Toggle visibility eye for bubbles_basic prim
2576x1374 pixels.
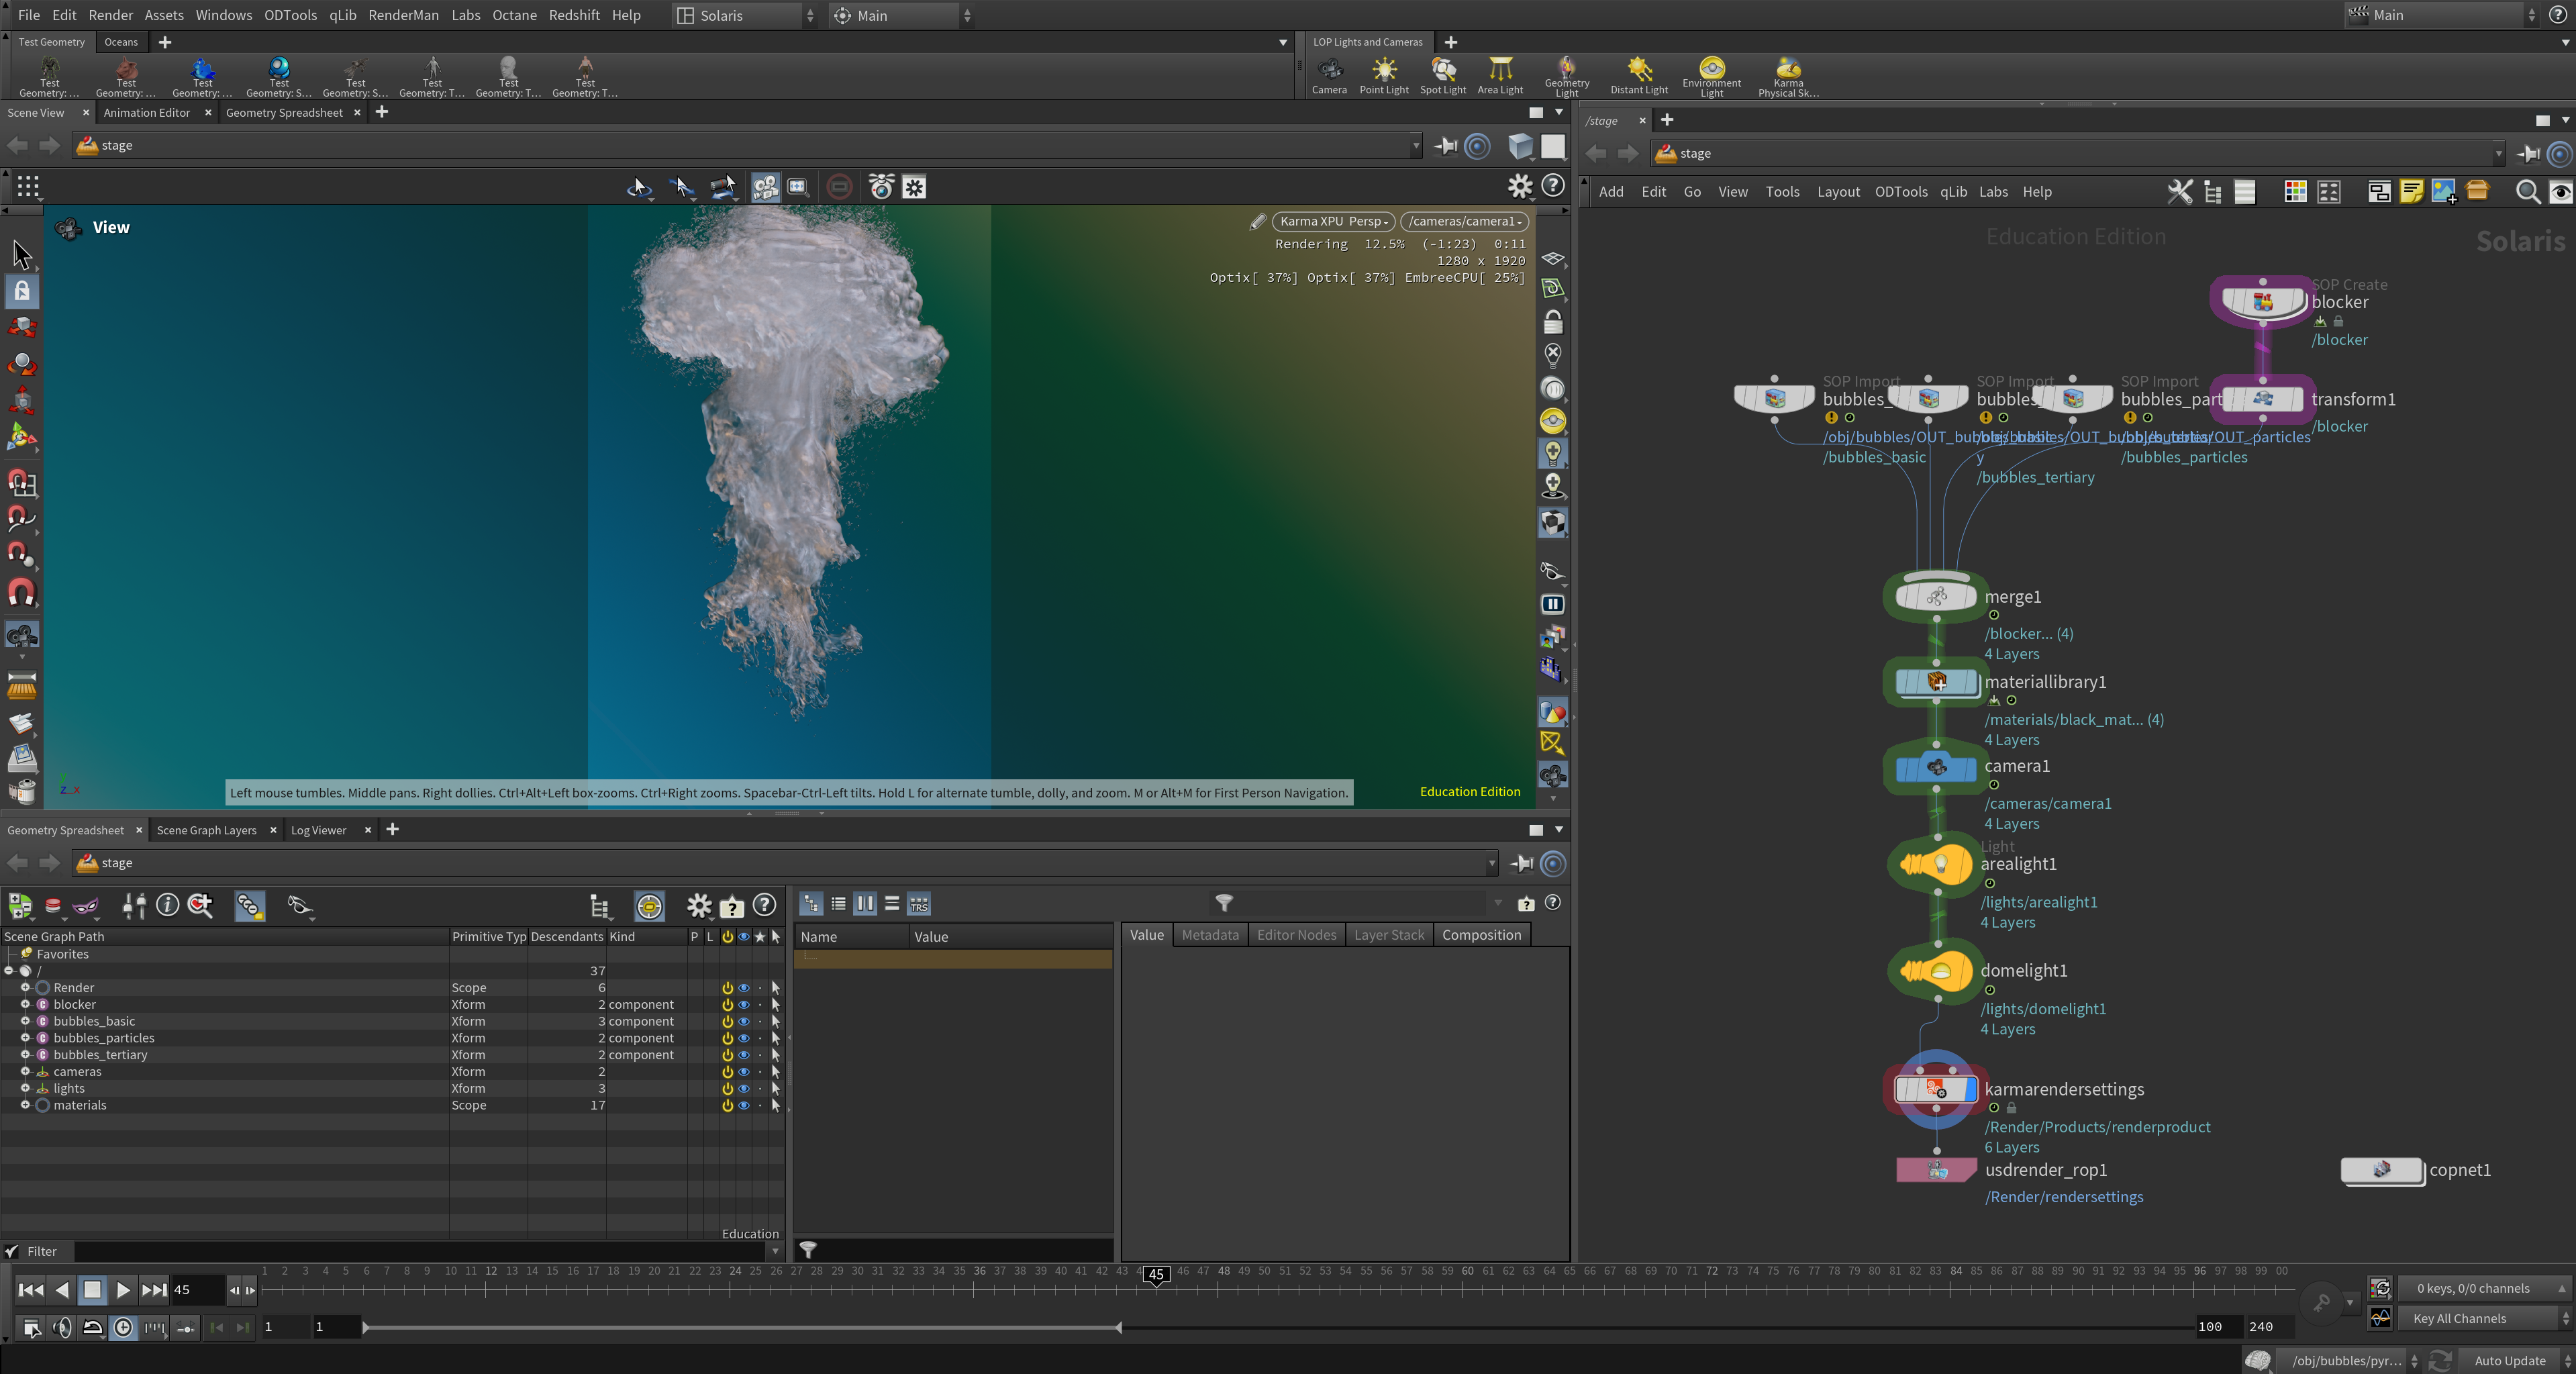pos(744,1022)
